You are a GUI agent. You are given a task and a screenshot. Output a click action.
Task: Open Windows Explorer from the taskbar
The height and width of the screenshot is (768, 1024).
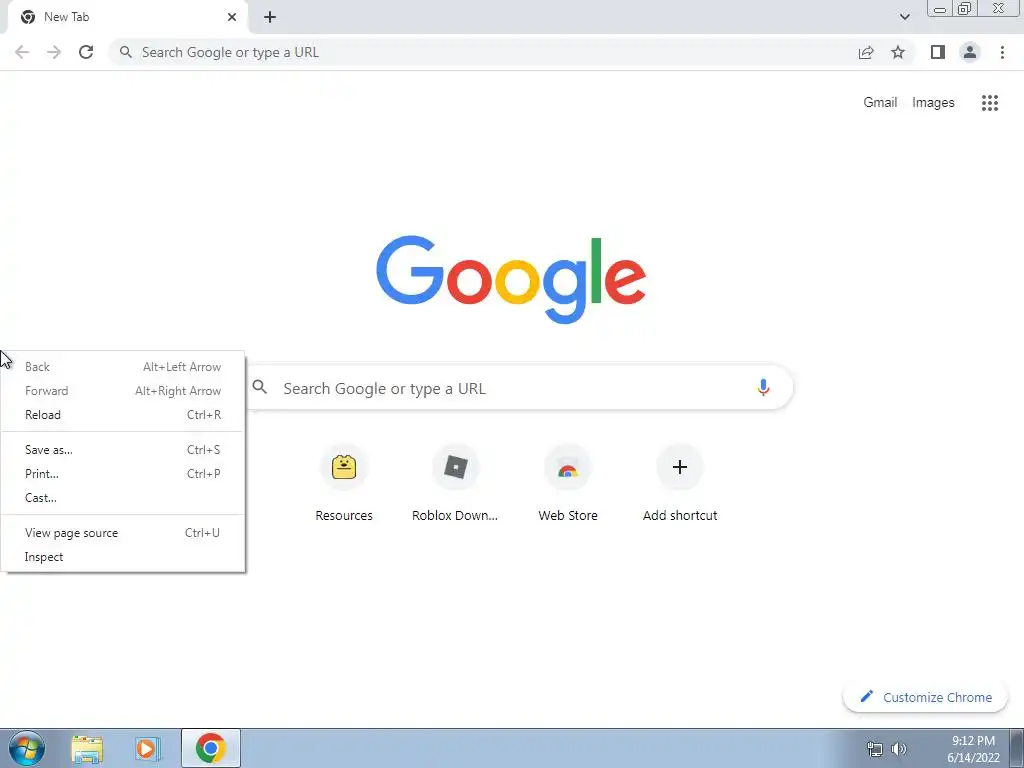coord(87,748)
